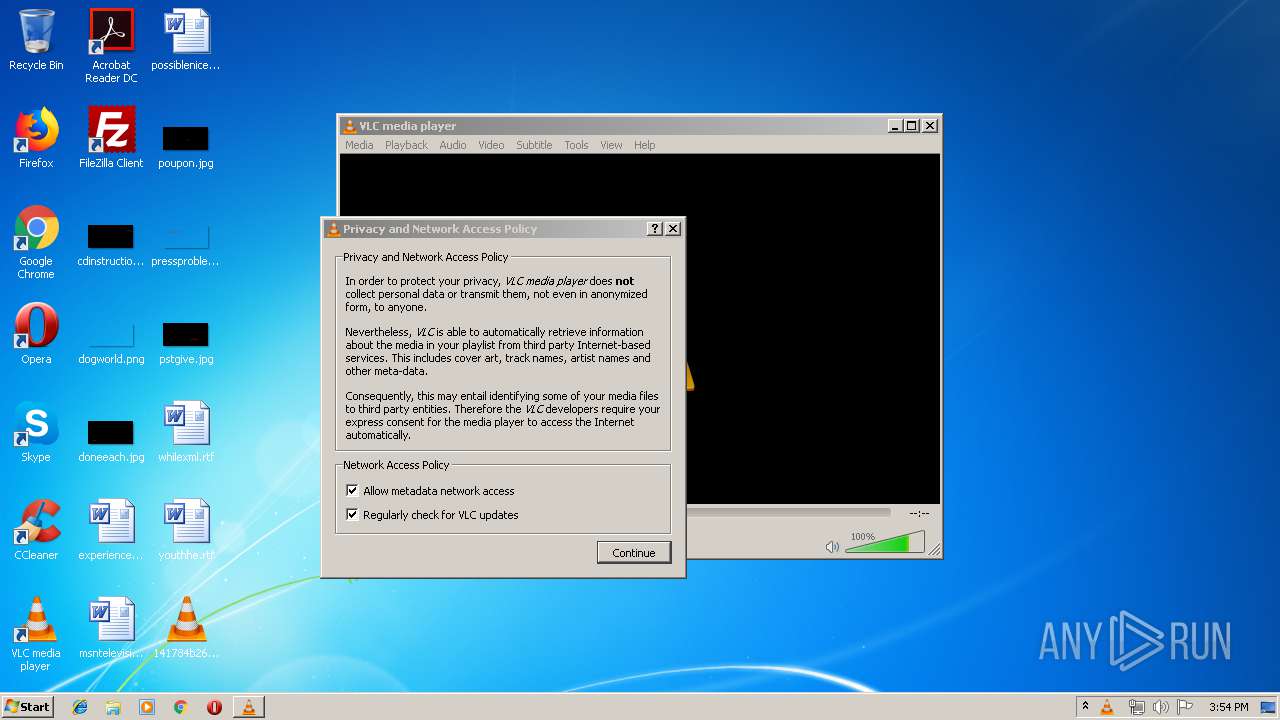Screen dimensions: 1280x720
Task: Select the Google Chrome desktop shortcut
Action: (x=36, y=243)
